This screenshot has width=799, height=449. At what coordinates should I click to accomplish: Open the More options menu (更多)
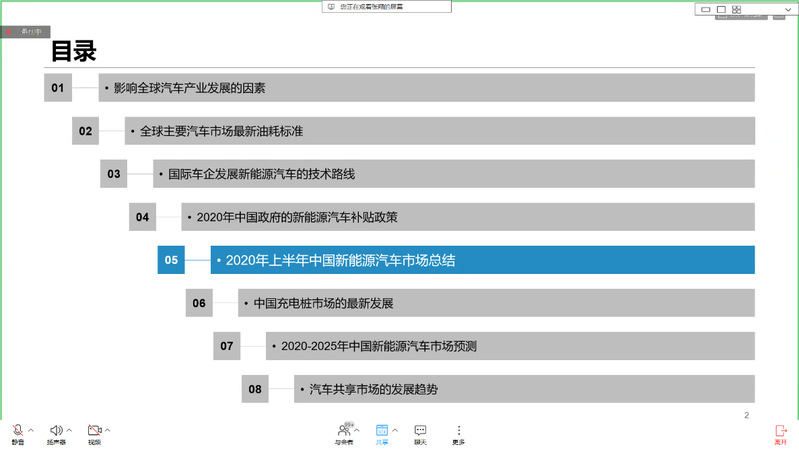click(x=458, y=430)
